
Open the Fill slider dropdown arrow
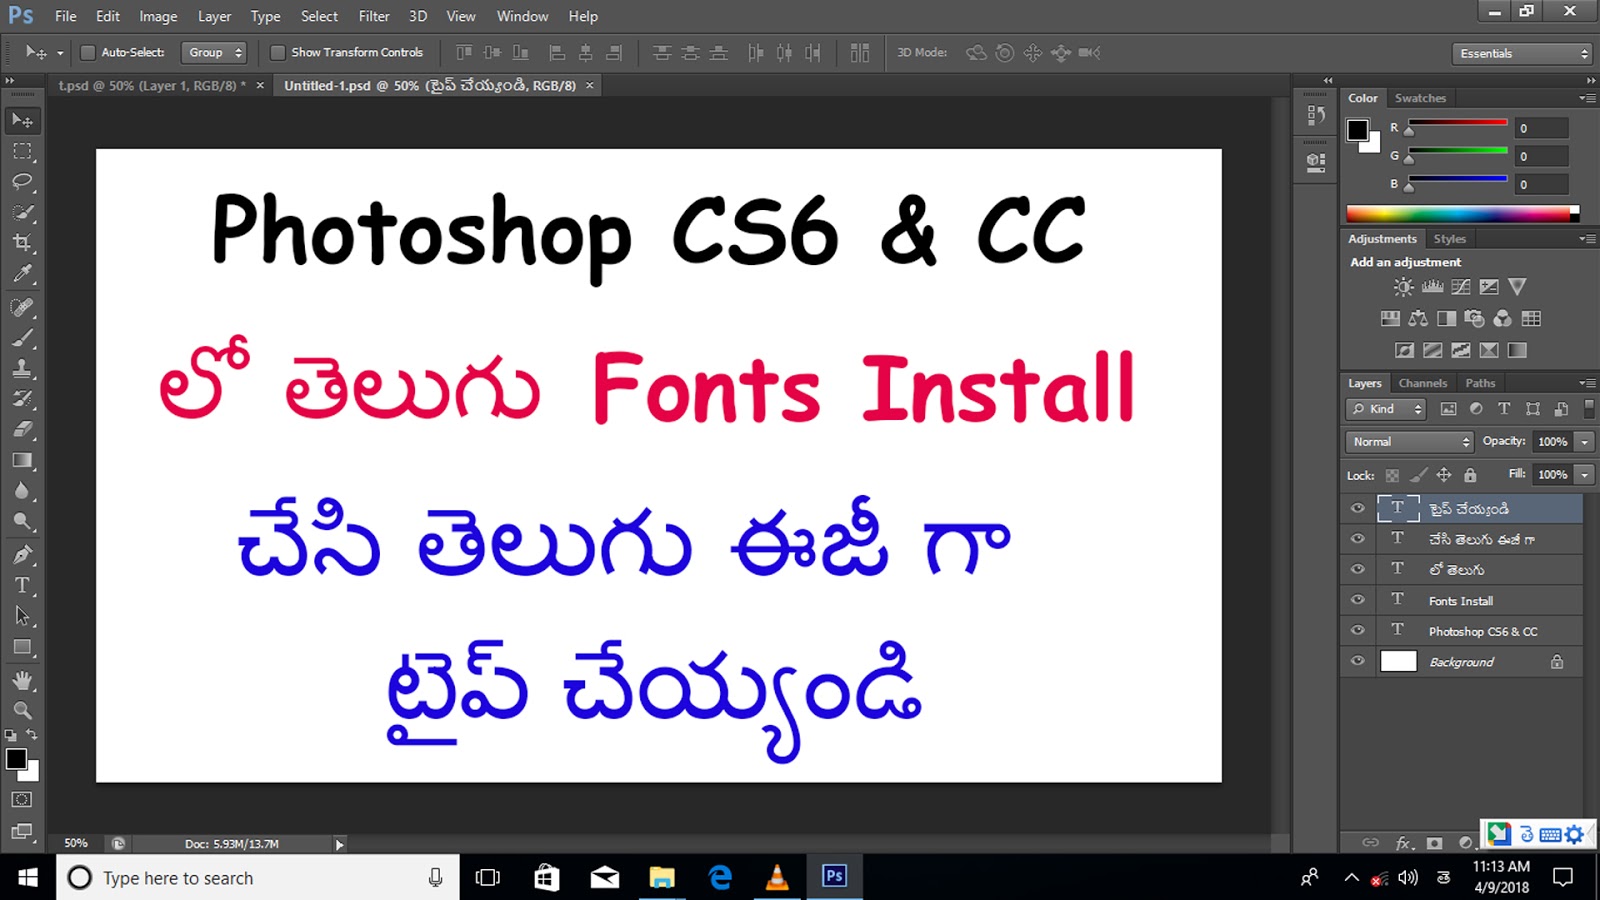click(1585, 475)
